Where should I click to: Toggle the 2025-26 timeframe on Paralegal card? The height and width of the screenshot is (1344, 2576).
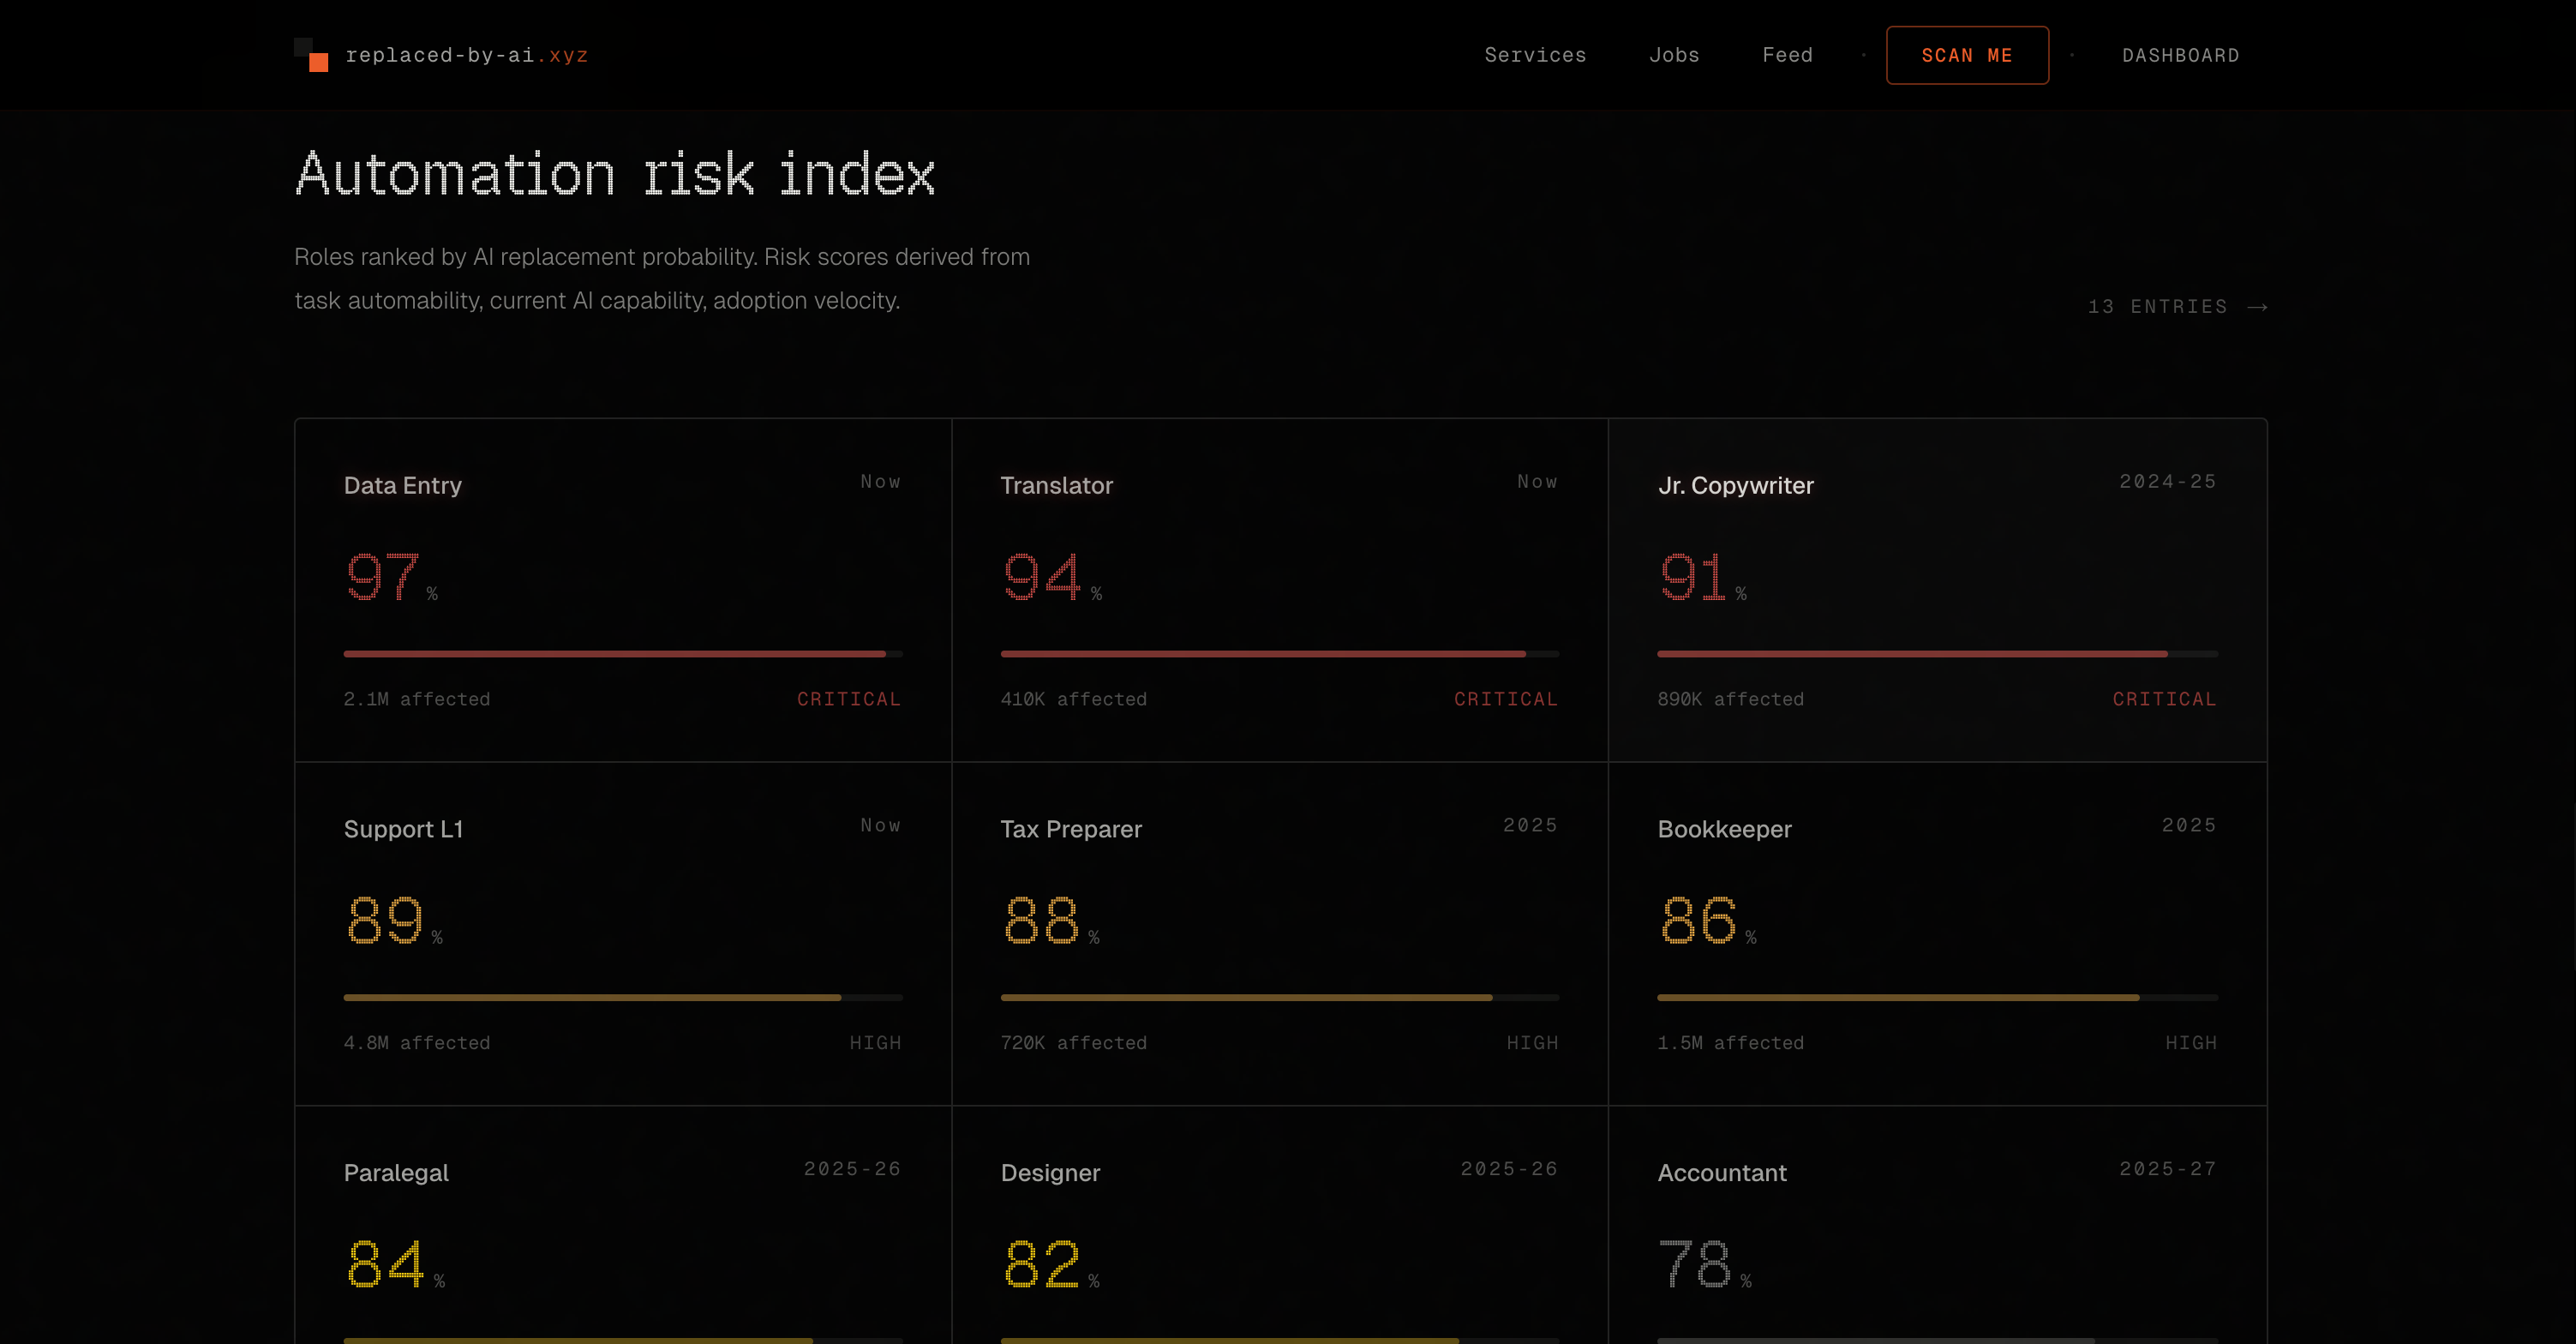[x=851, y=1169]
